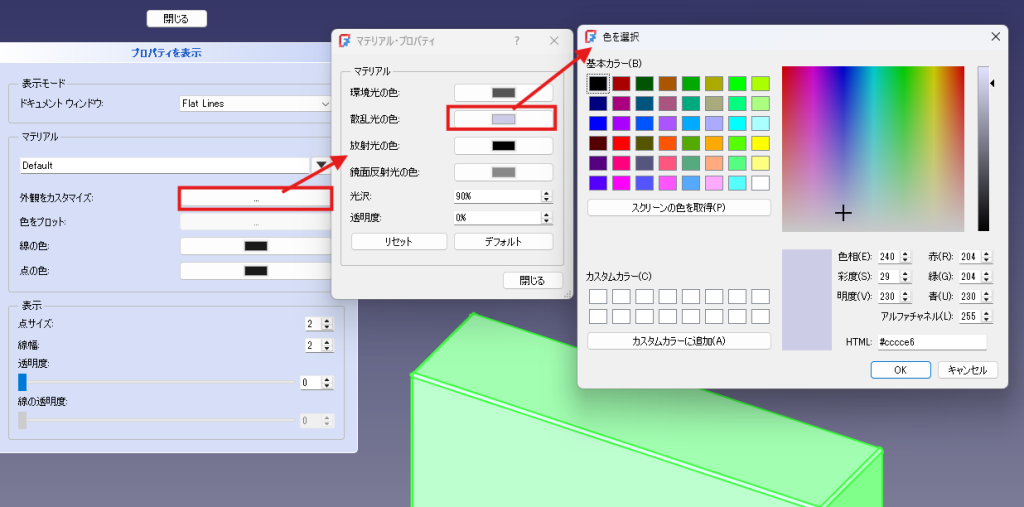This screenshot has height=507, width=1024.
Task: Click the 環境光の色 color button
Action: (x=503, y=93)
